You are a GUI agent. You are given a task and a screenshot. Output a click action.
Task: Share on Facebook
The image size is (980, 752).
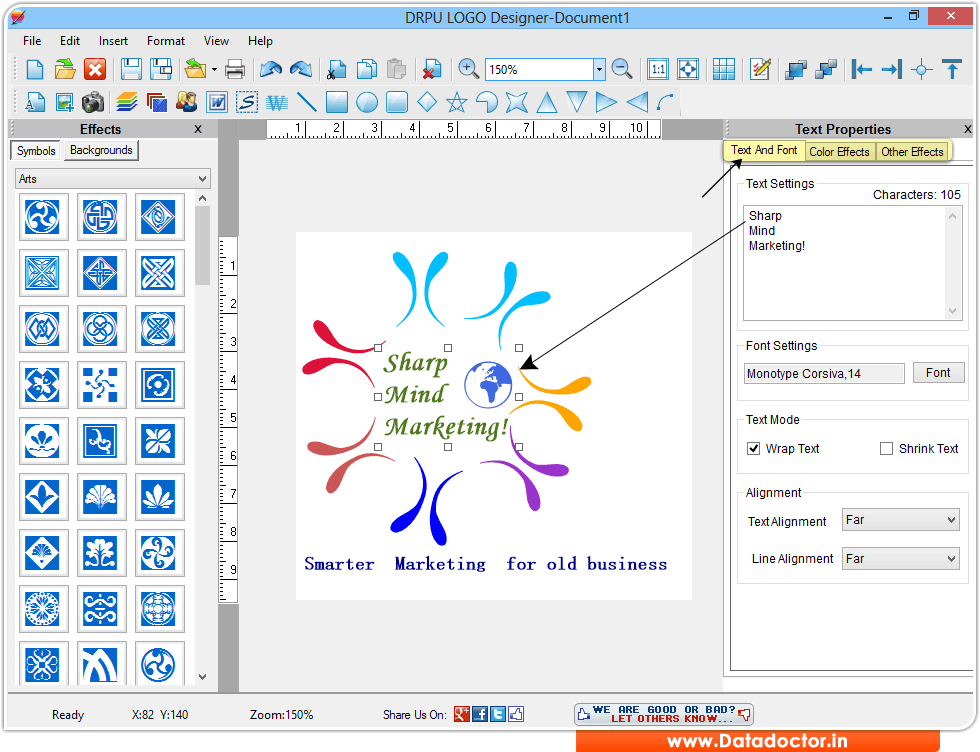point(480,713)
